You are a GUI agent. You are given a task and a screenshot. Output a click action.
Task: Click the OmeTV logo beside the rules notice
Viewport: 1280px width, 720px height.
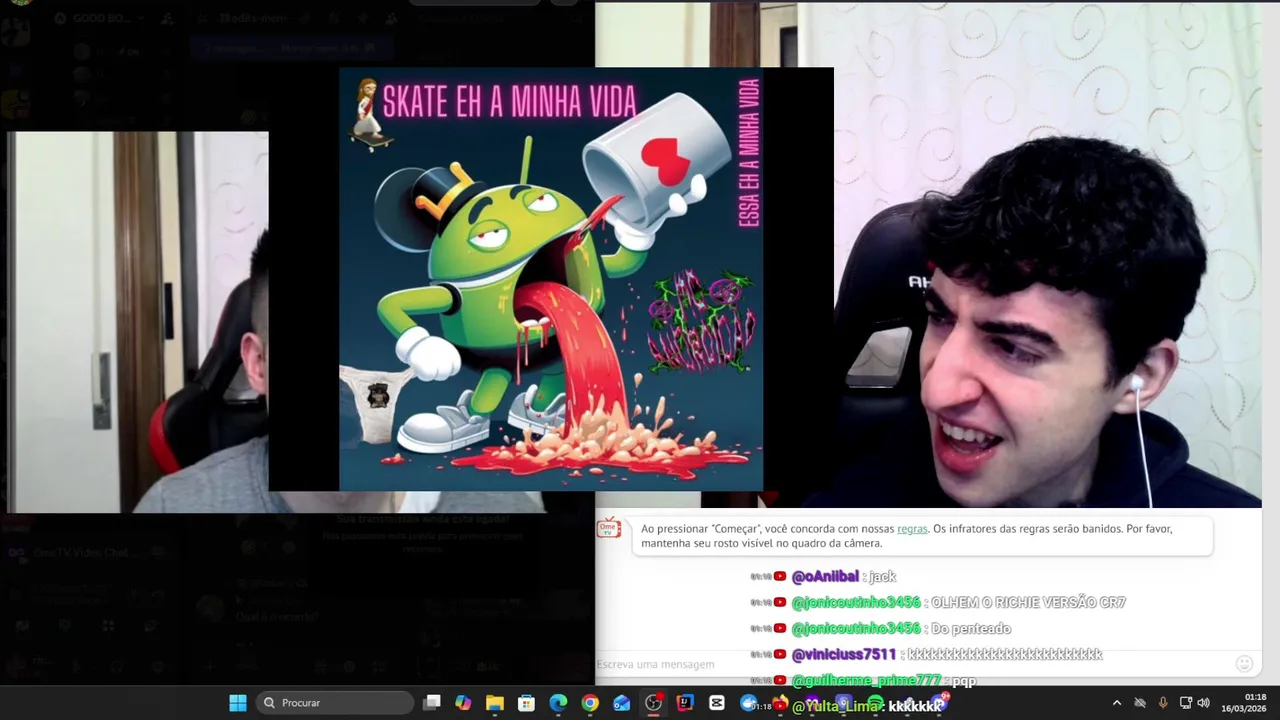609,529
